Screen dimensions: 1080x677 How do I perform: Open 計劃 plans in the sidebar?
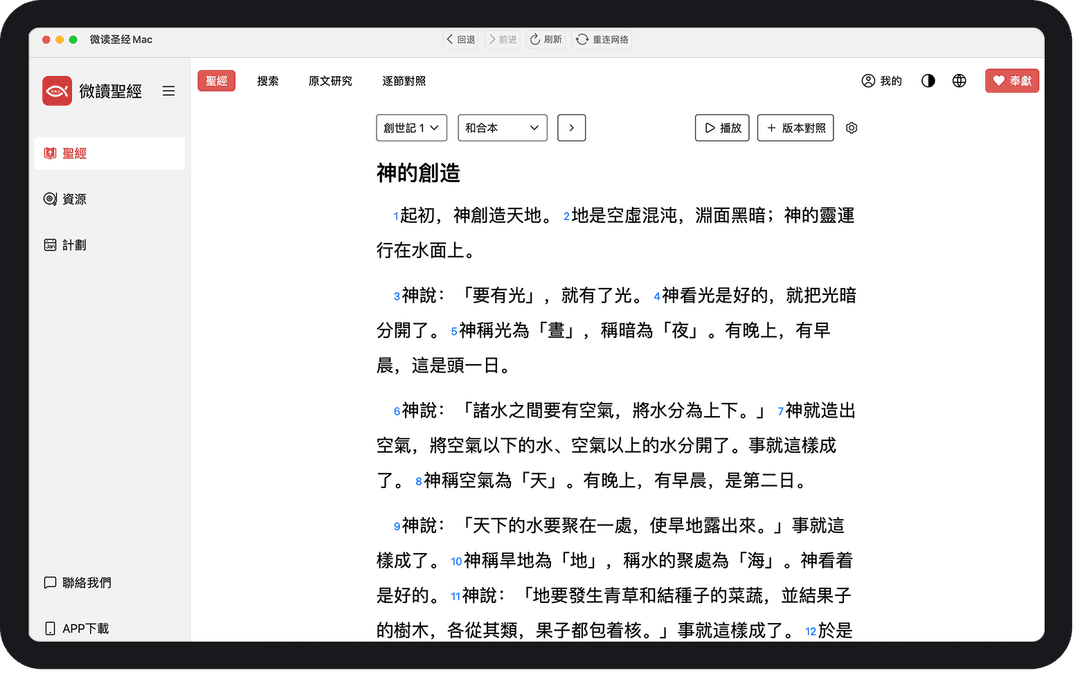52,244
